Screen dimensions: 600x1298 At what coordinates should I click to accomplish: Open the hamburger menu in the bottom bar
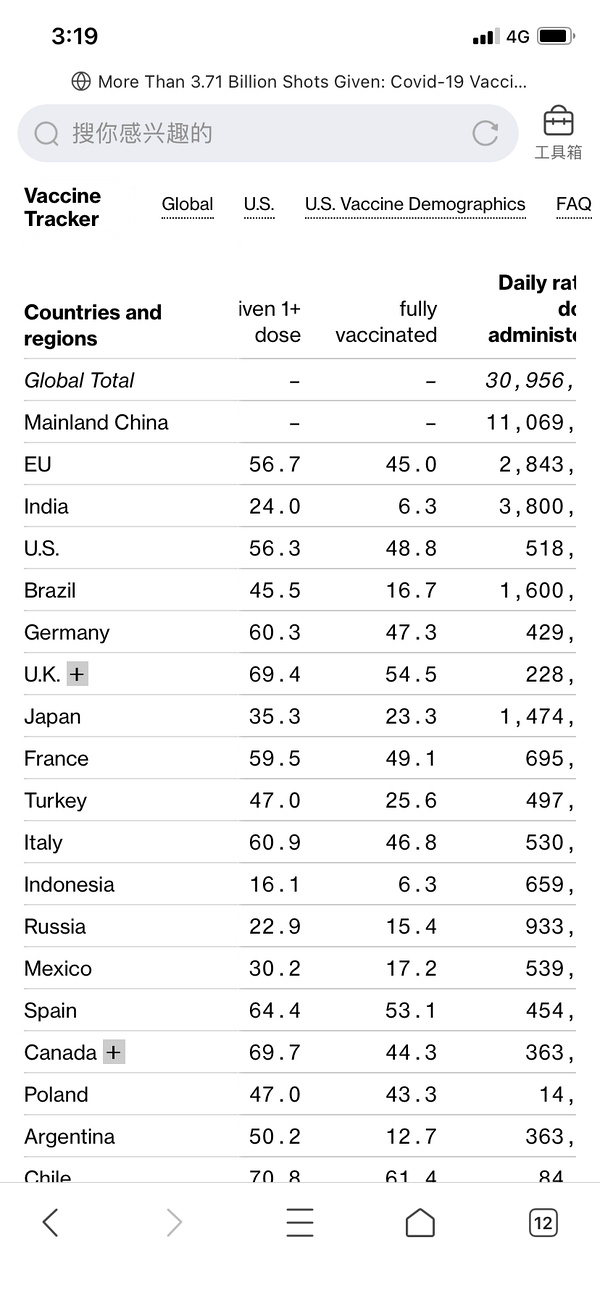pos(299,1222)
